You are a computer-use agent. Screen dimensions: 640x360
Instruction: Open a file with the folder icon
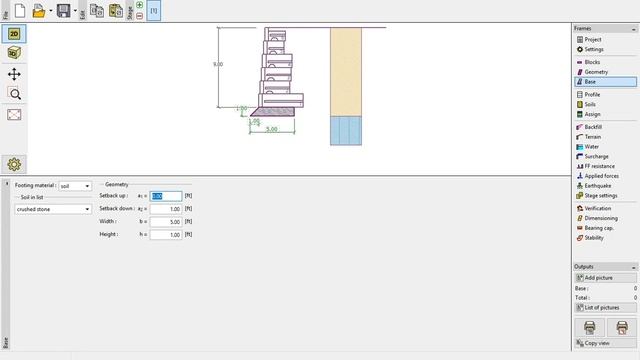[x=39, y=11]
